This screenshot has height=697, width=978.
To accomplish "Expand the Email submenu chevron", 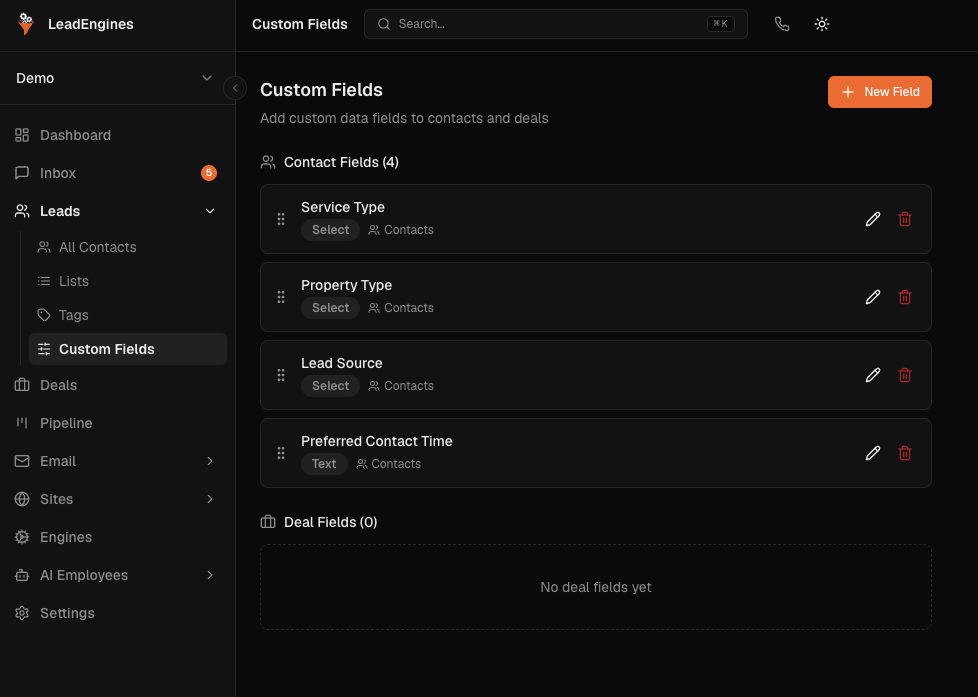I will pyautogui.click(x=210, y=461).
